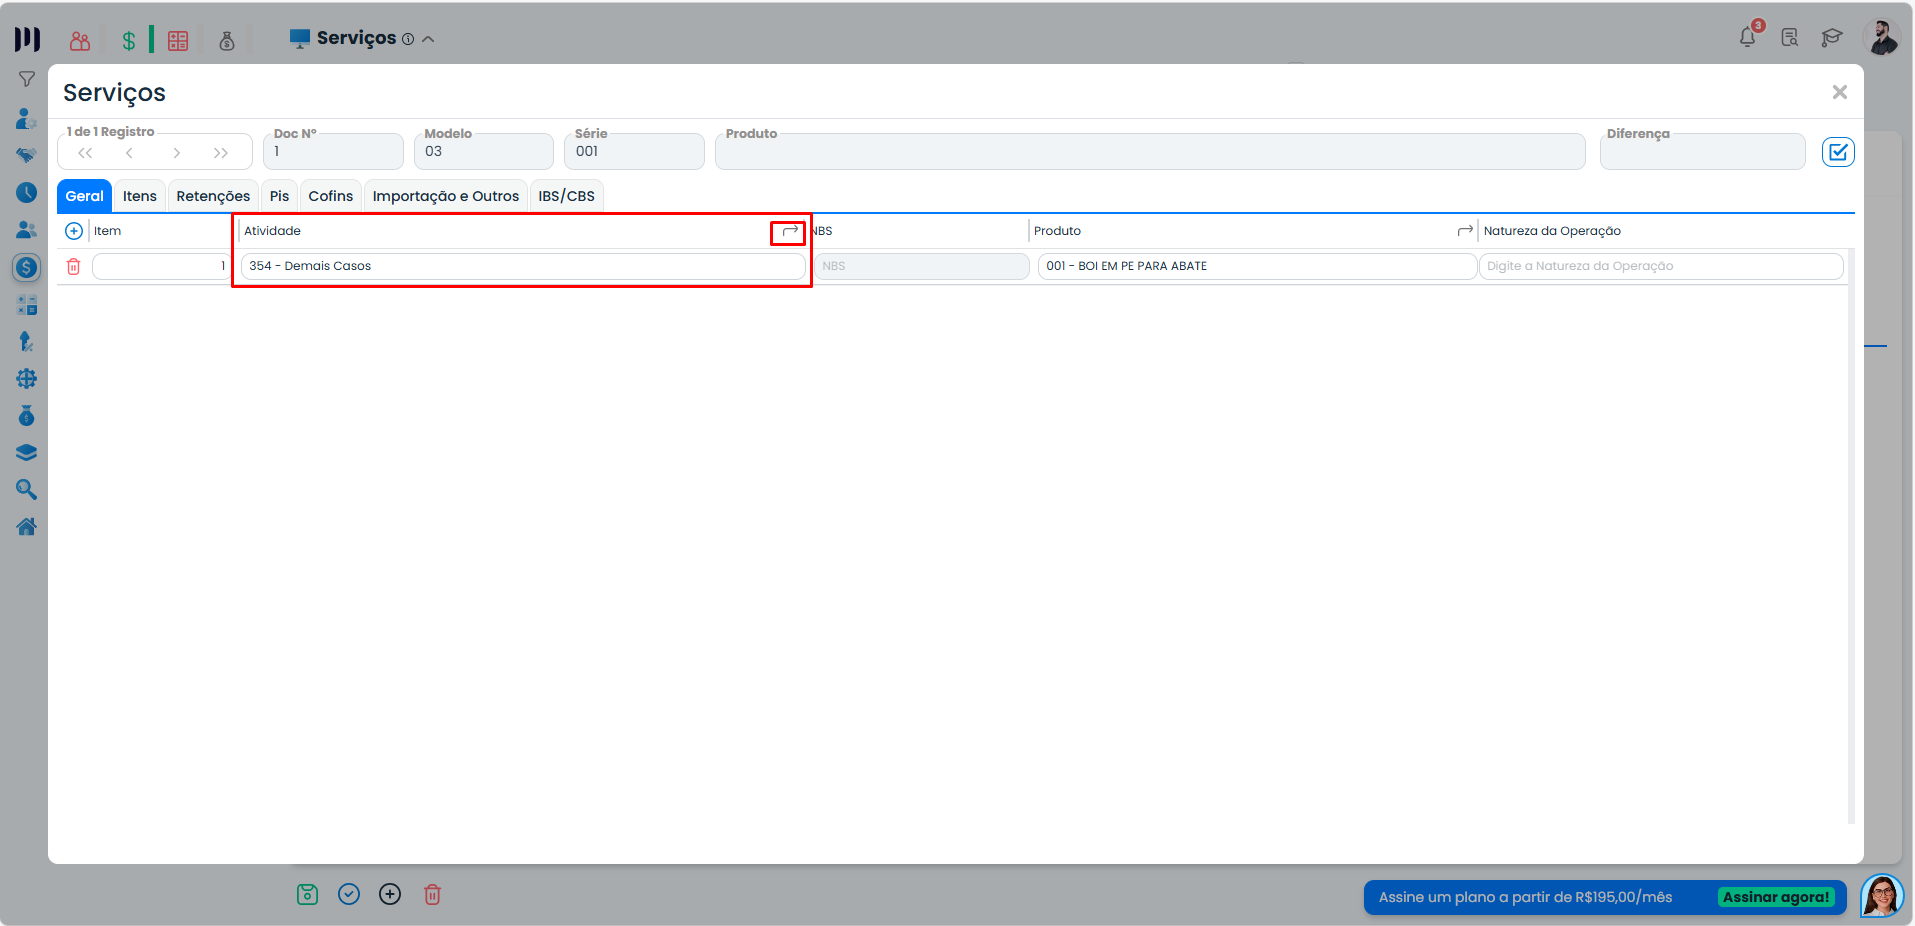Open the clock icon in sidebar

[27, 192]
